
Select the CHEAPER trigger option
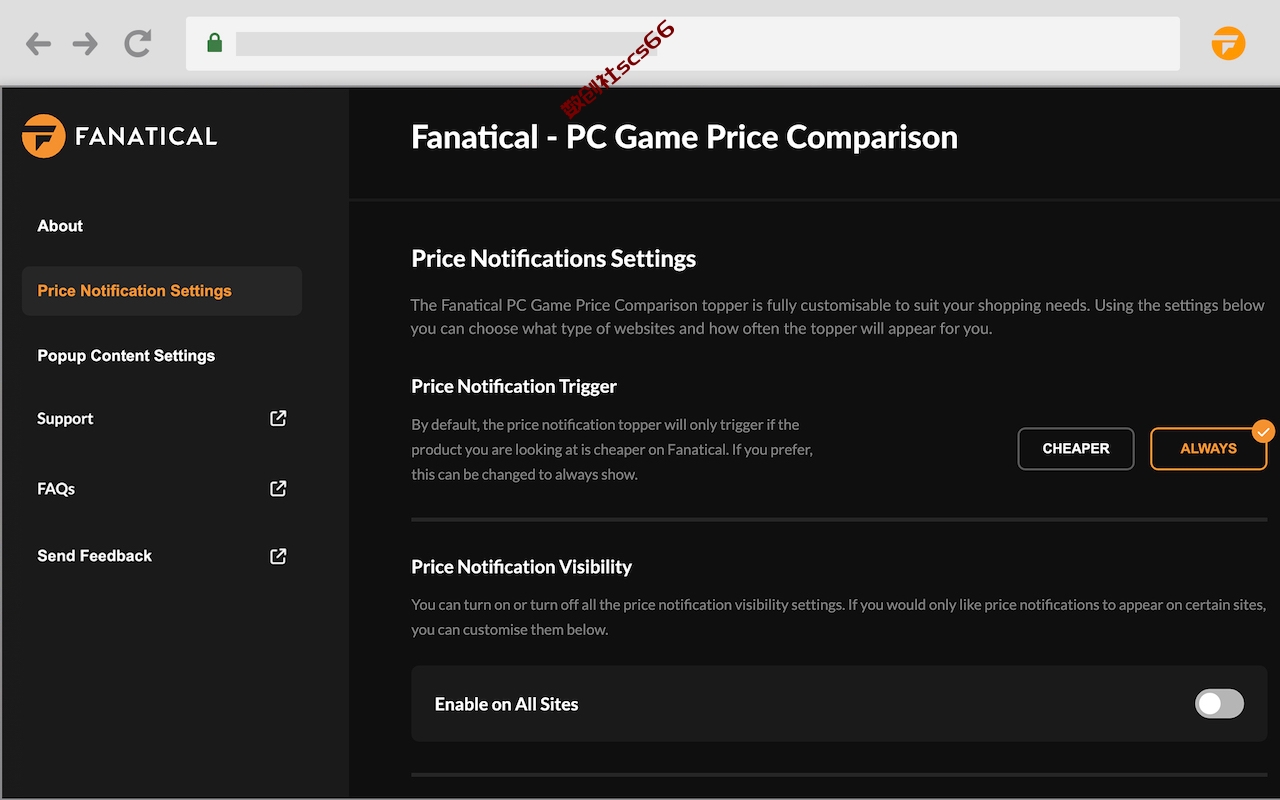point(1076,449)
